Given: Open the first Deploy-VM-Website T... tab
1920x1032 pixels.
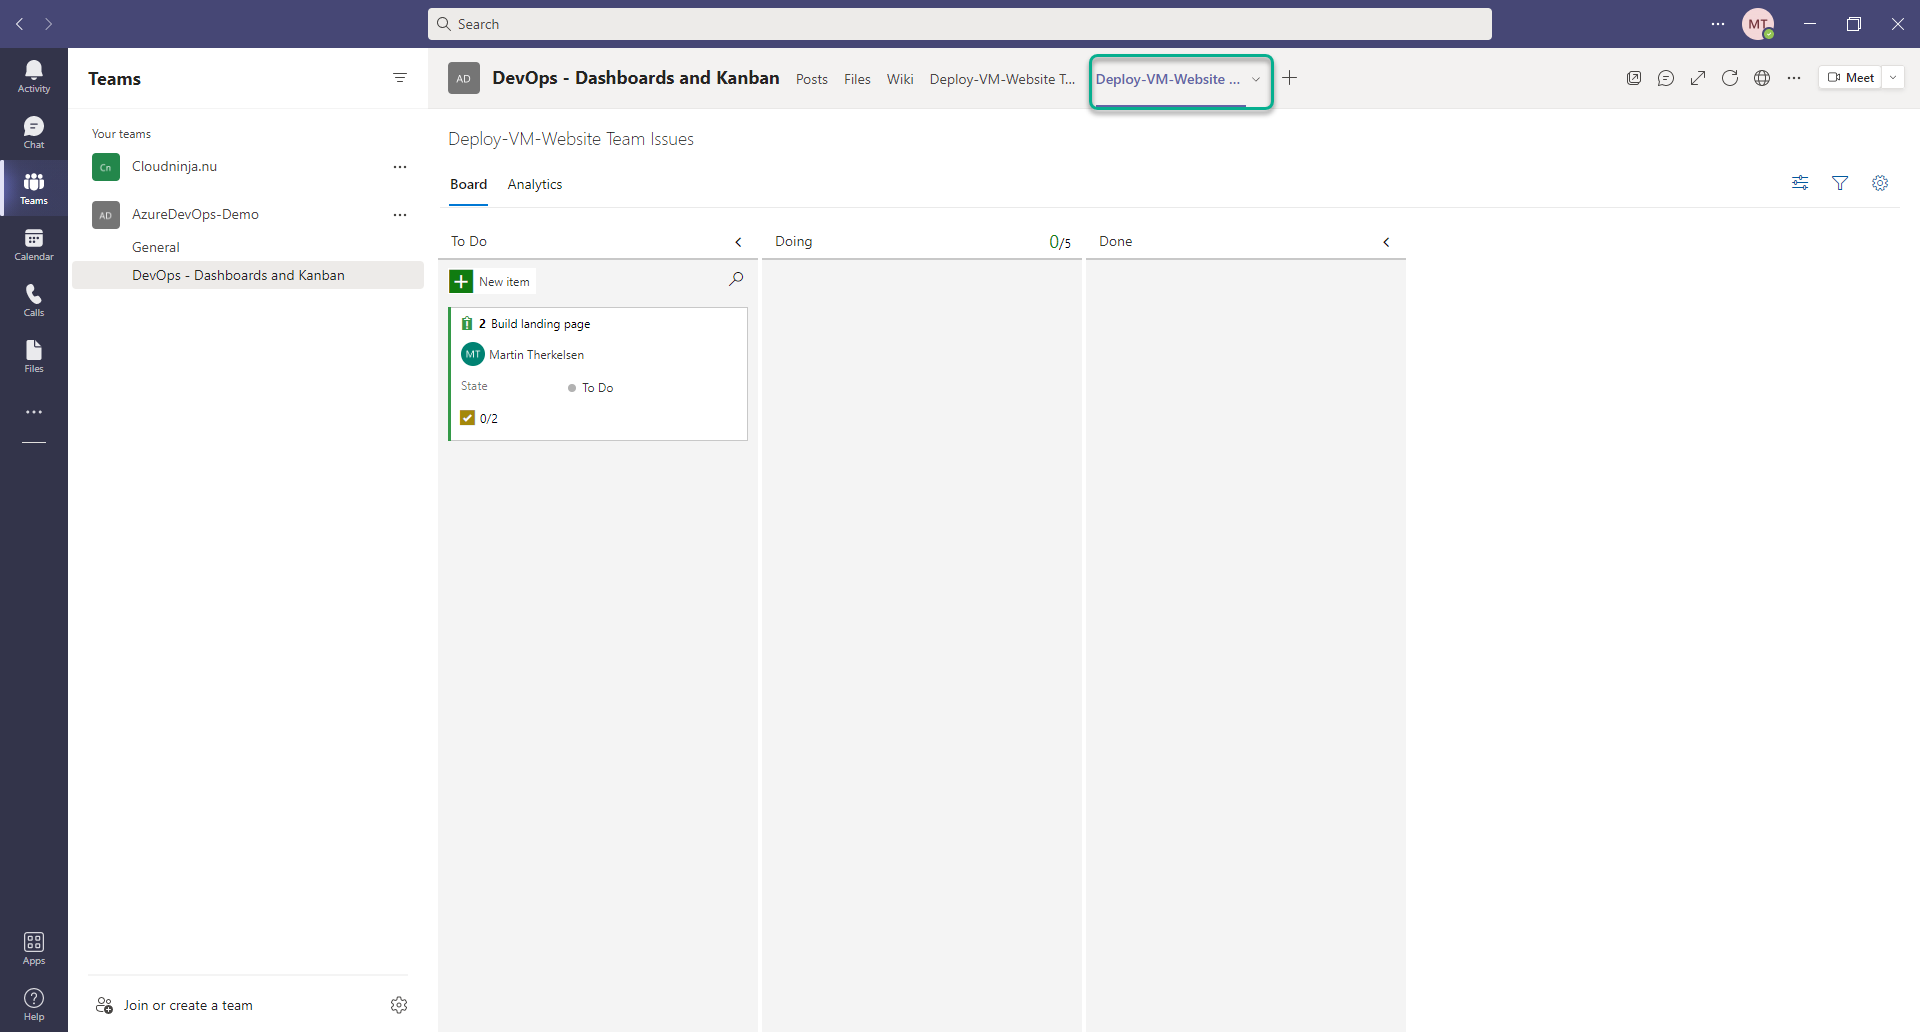Looking at the screenshot, I should [1002, 79].
